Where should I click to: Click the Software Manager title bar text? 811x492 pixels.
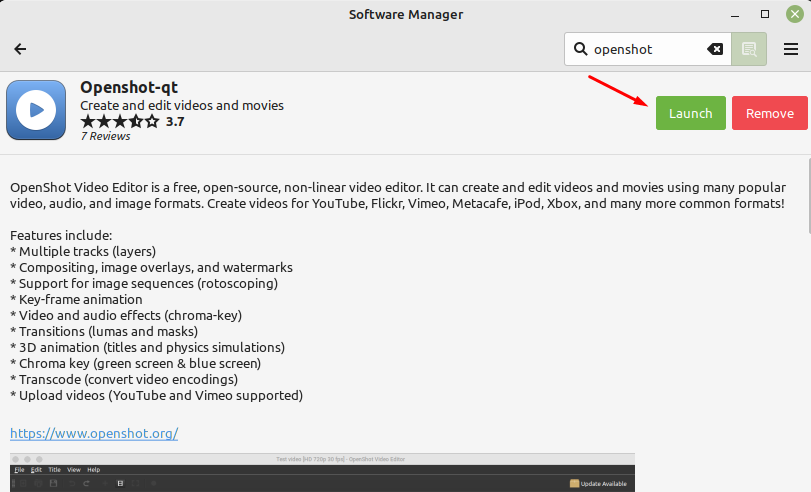click(406, 14)
